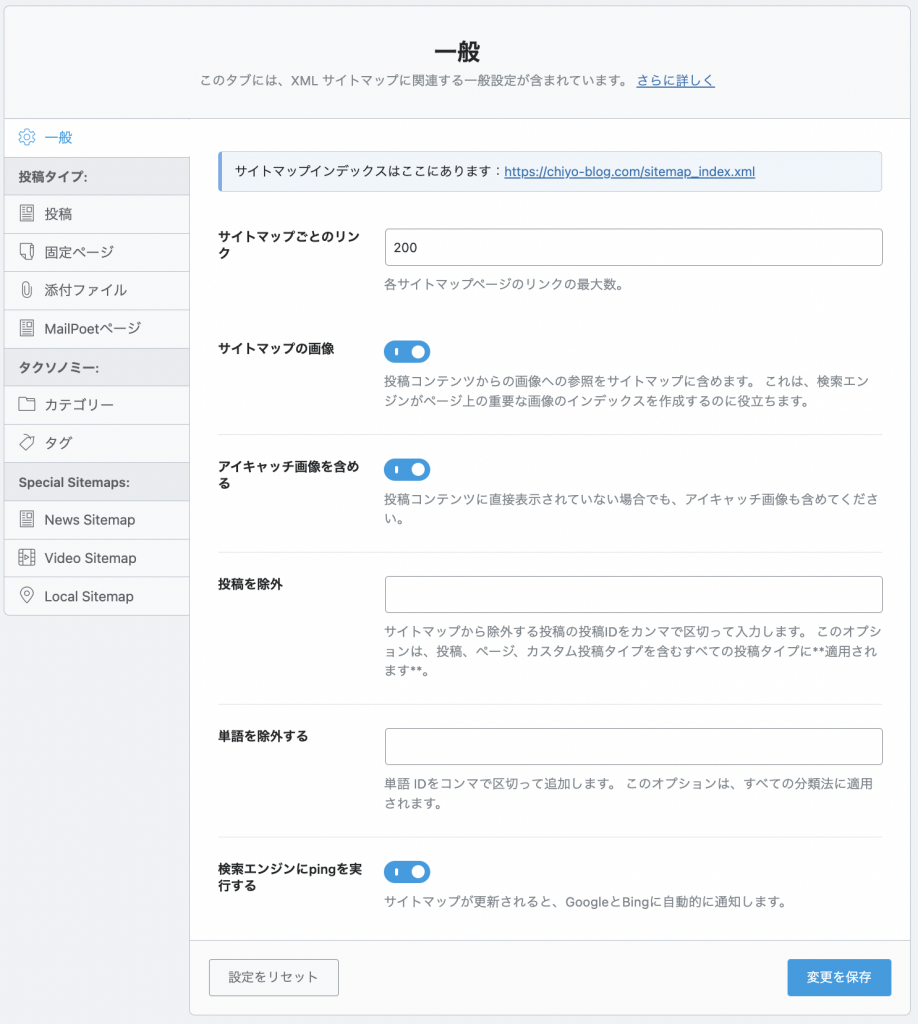Click the 投稿 post icon in sidebar
Image resolution: width=918 pixels, height=1024 pixels.
[27, 214]
